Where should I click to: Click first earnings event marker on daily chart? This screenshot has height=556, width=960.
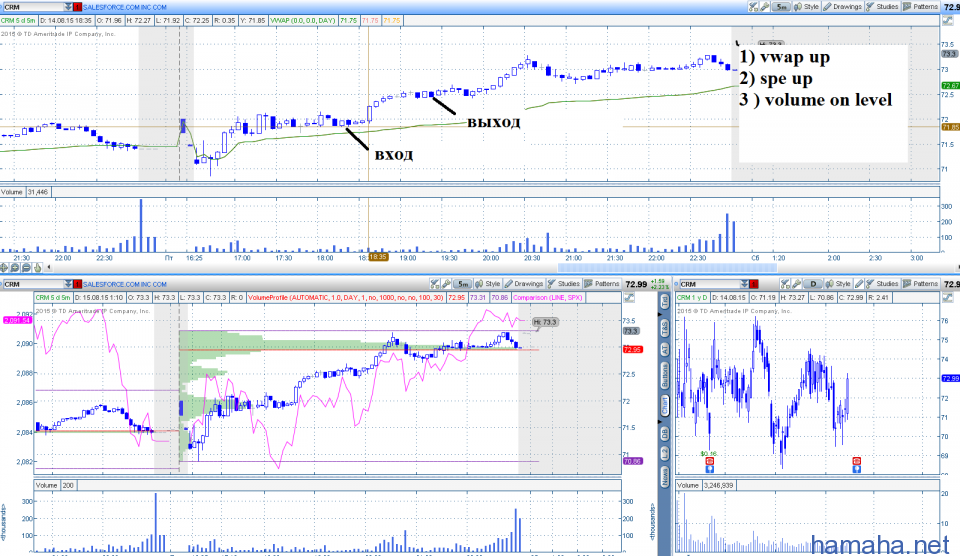pyautogui.click(x=710, y=461)
